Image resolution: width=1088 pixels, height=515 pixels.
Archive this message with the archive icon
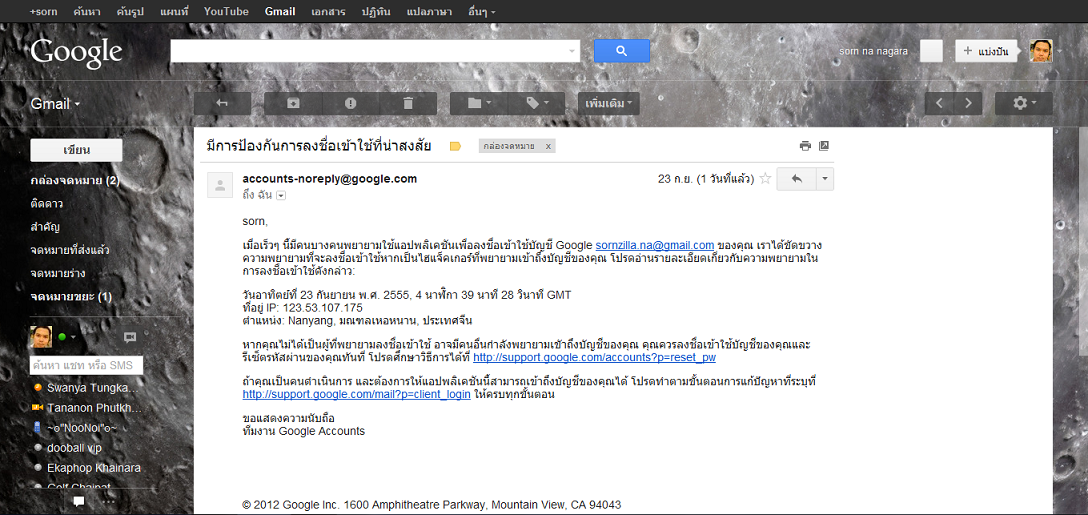293,103
